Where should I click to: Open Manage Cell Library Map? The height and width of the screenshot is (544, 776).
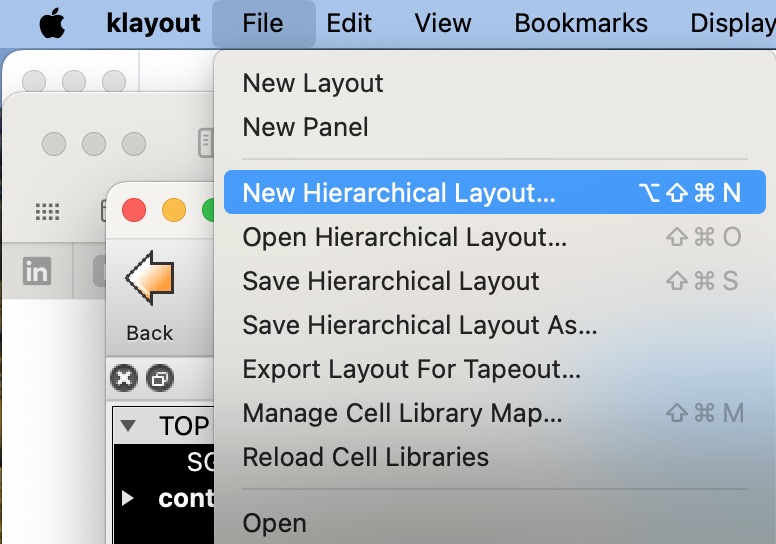402,413
